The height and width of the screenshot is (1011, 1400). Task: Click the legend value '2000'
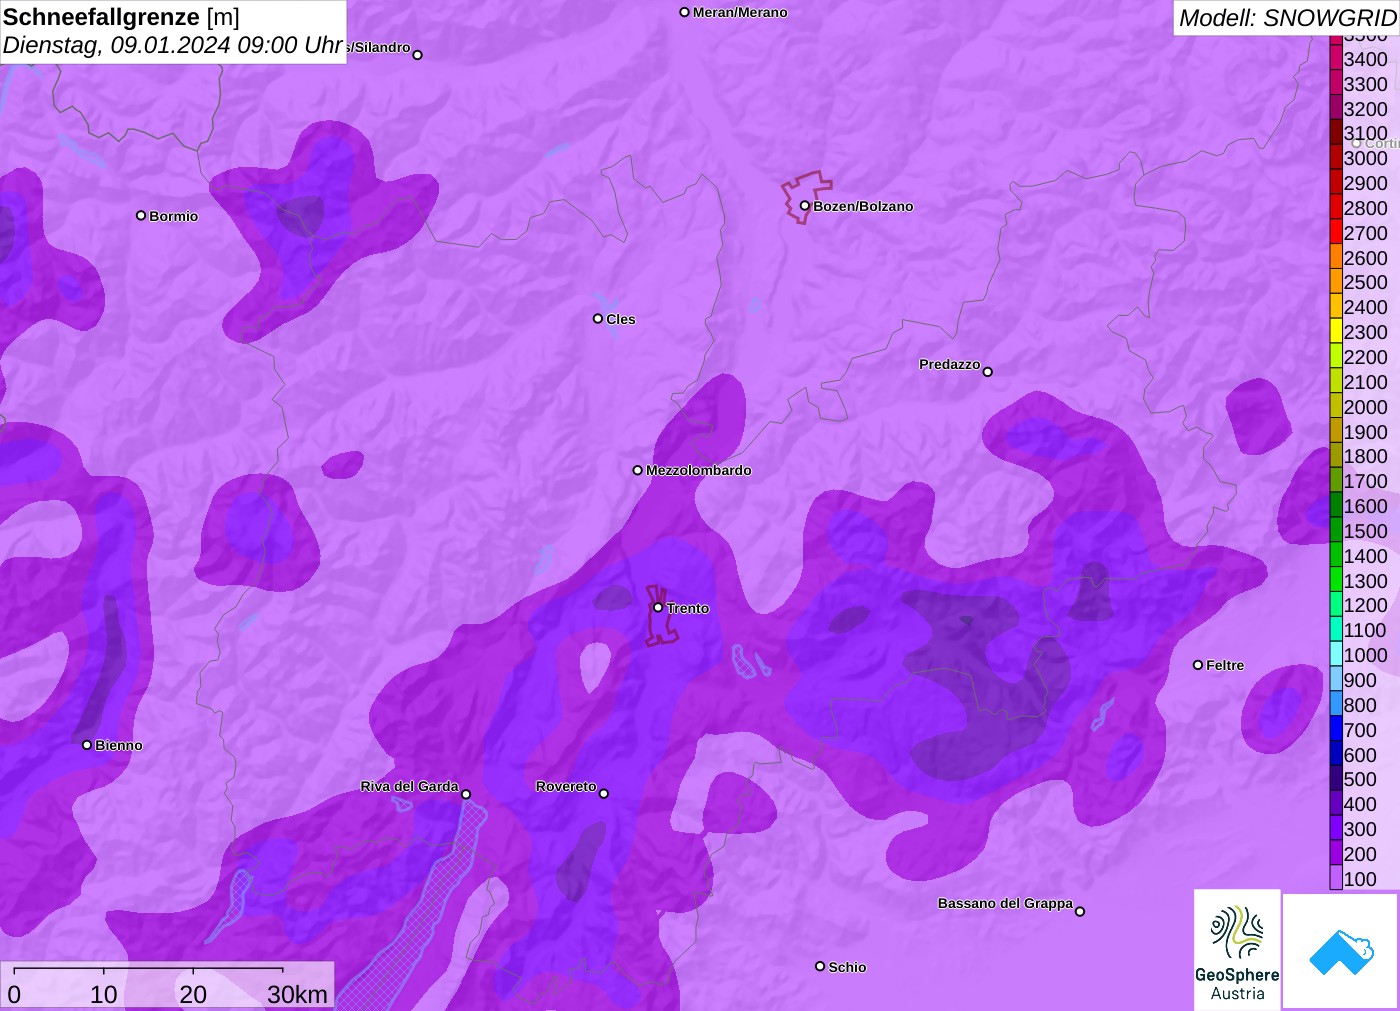1366,407
